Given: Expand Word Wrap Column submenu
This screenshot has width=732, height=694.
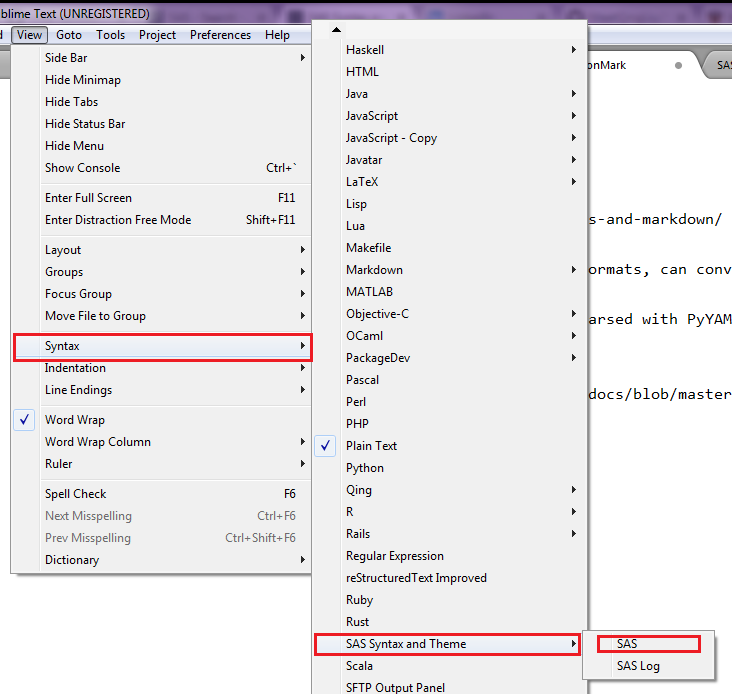Looking at the screenshot, I should pyautogui.click(x=162, y=442).
